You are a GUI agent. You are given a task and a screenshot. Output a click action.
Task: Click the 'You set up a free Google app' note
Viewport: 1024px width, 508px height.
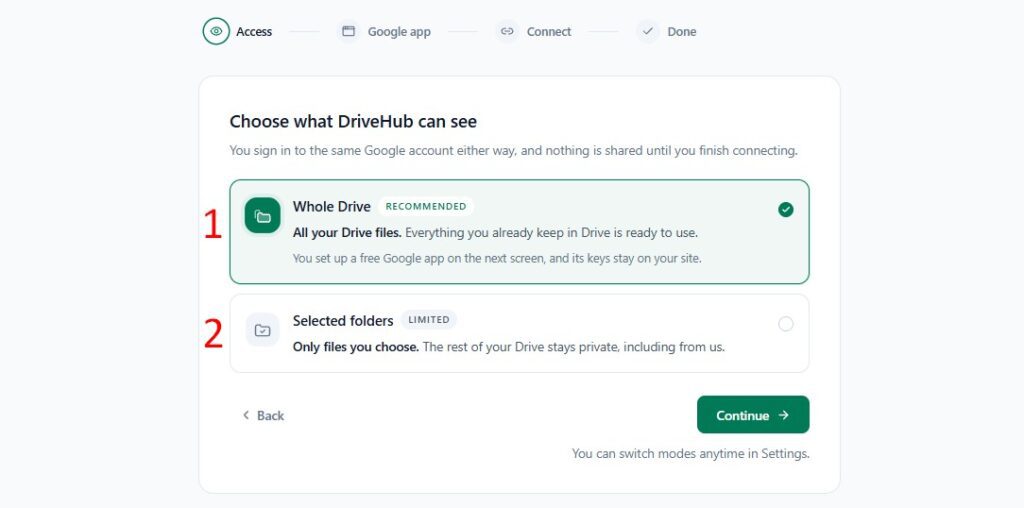pyautogui.click(x=497, y=258)
